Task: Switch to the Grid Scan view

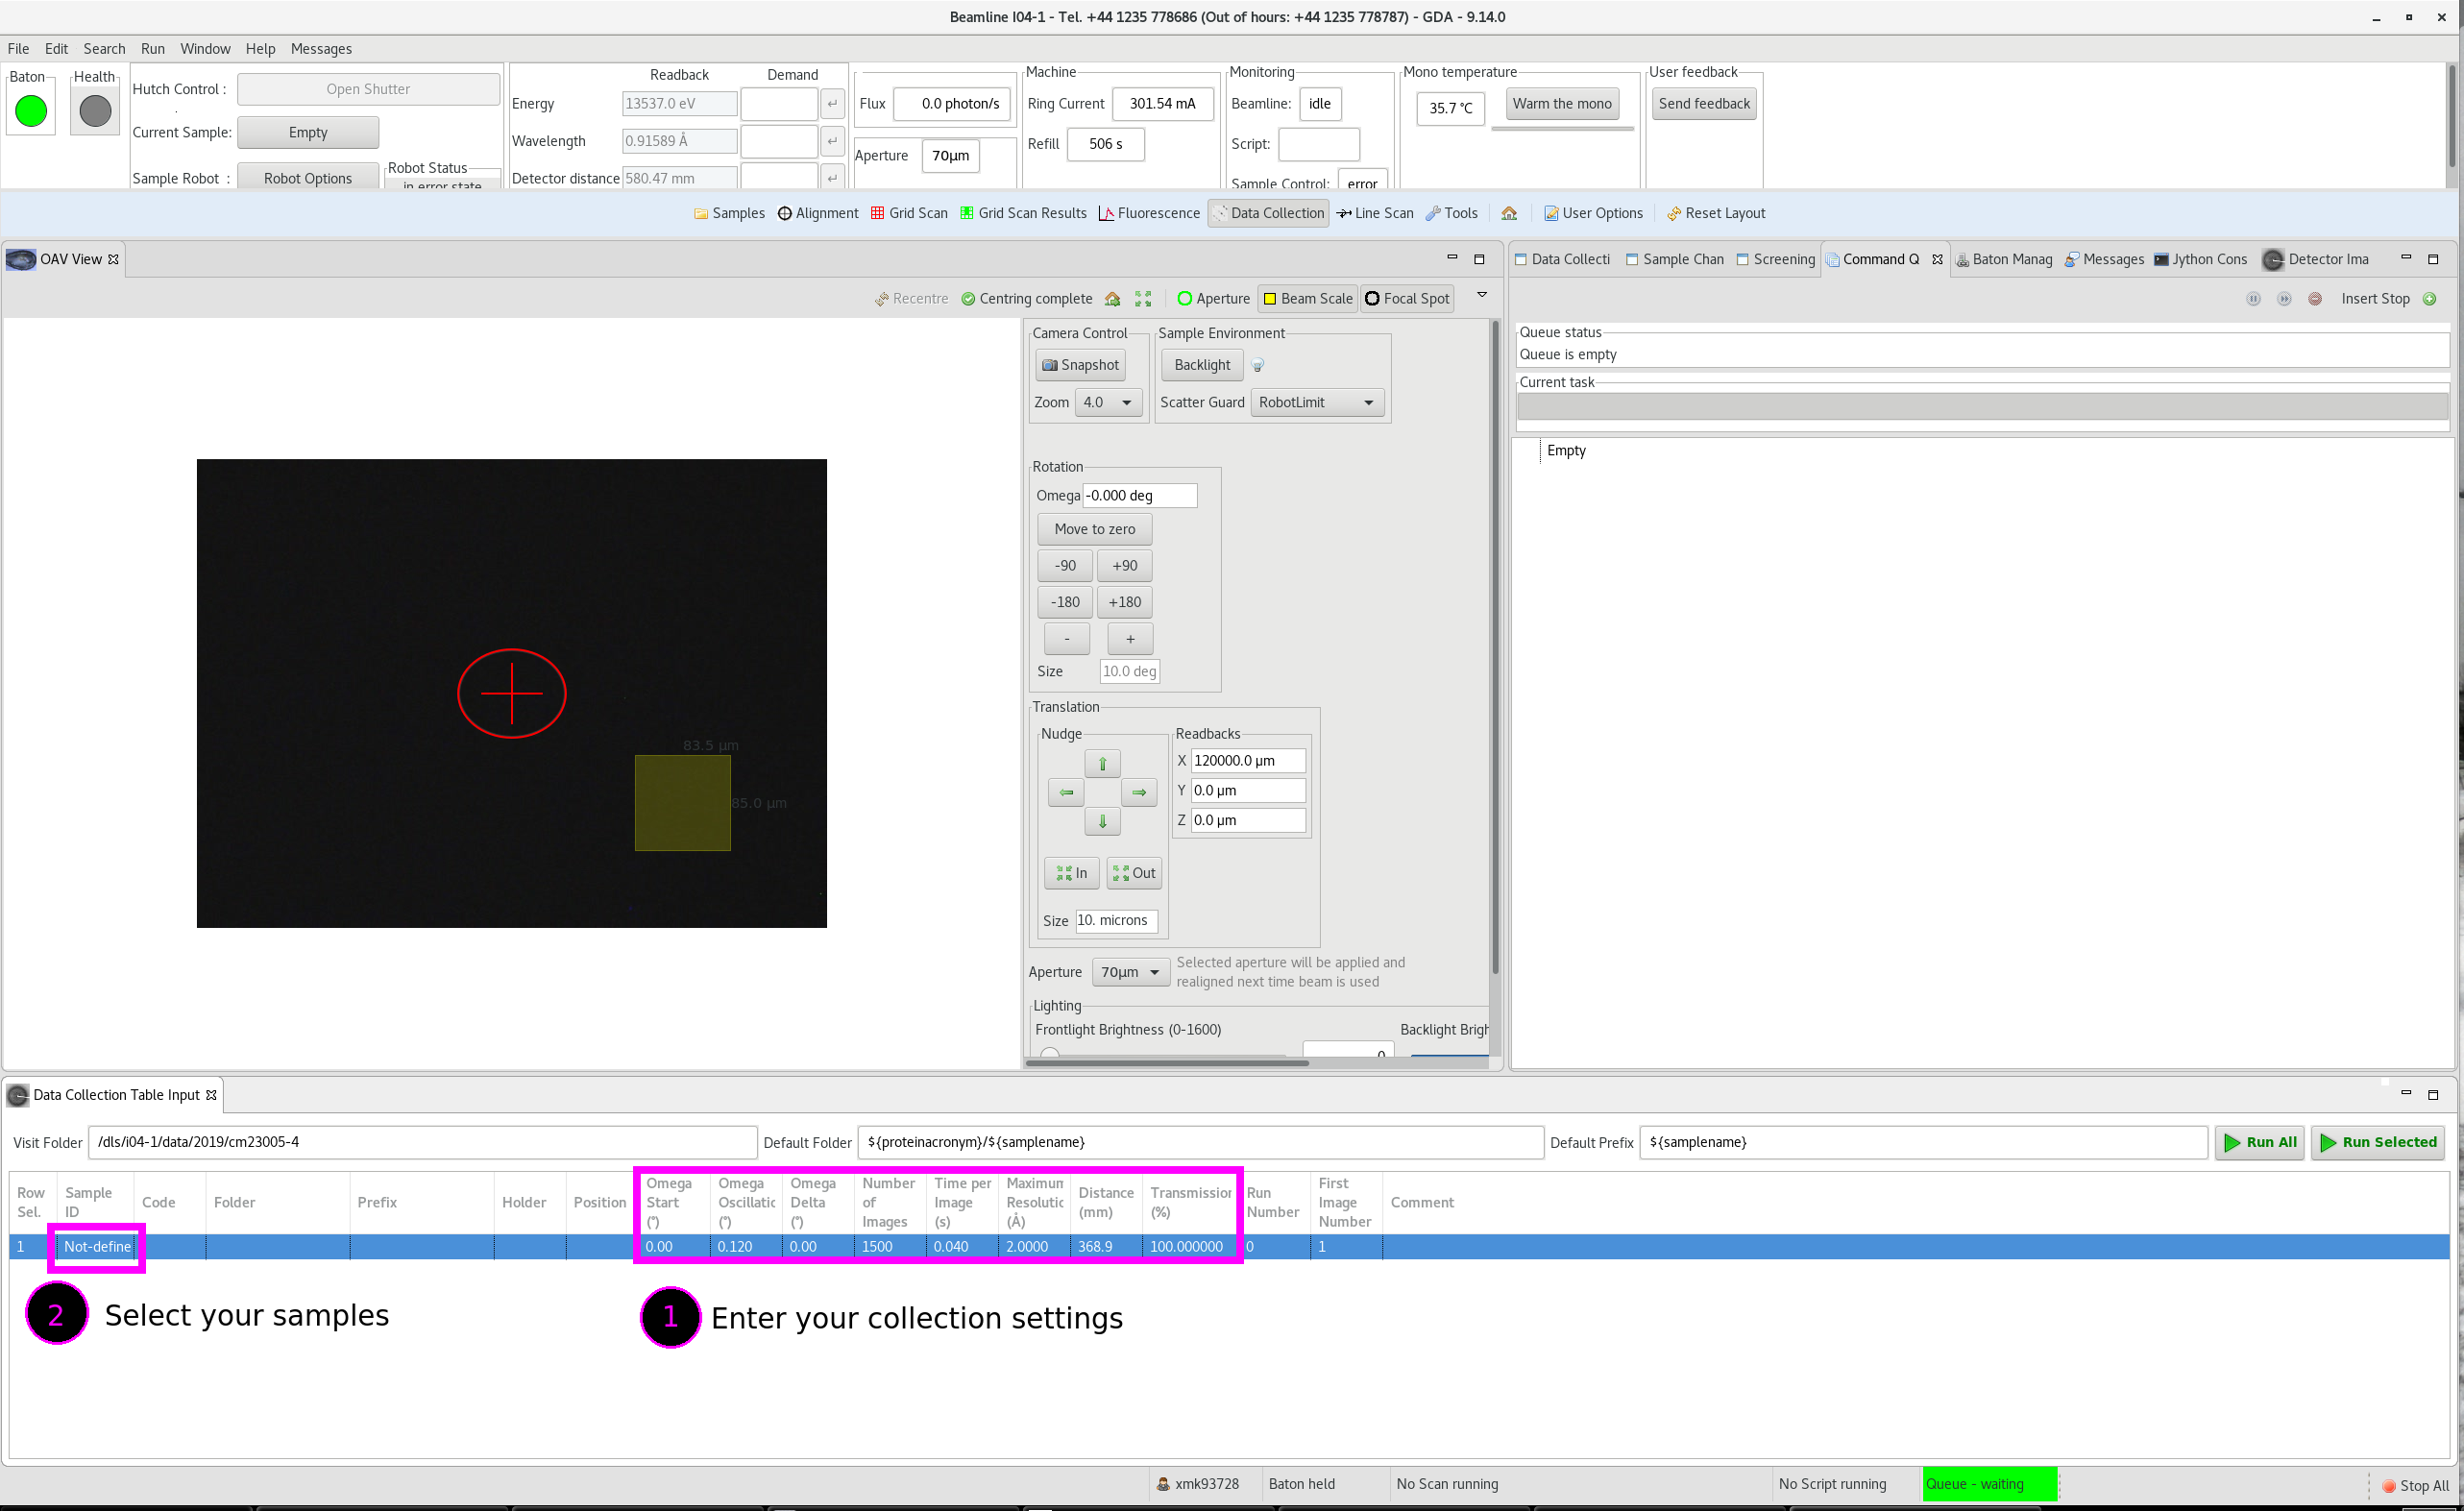Action: 908,213
